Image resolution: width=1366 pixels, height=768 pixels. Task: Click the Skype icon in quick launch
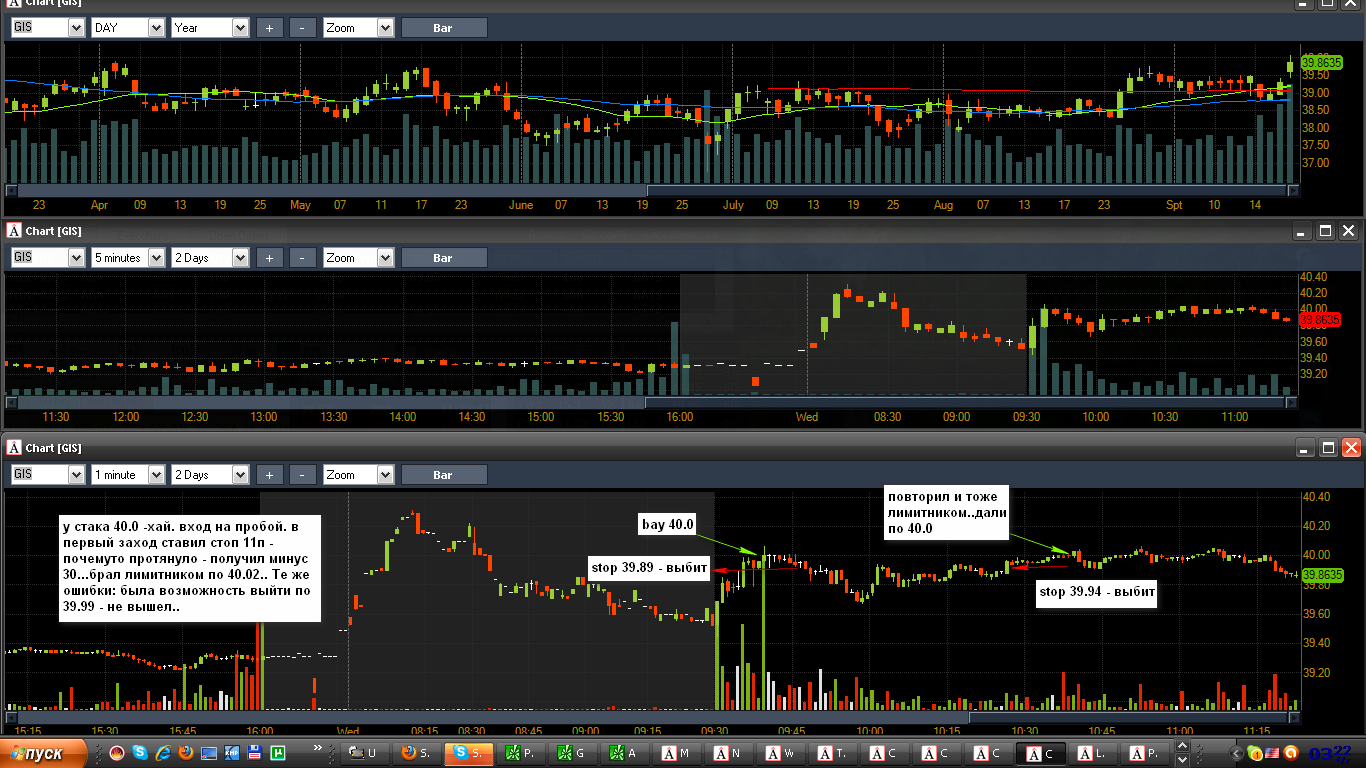click(x=140, y=753)
